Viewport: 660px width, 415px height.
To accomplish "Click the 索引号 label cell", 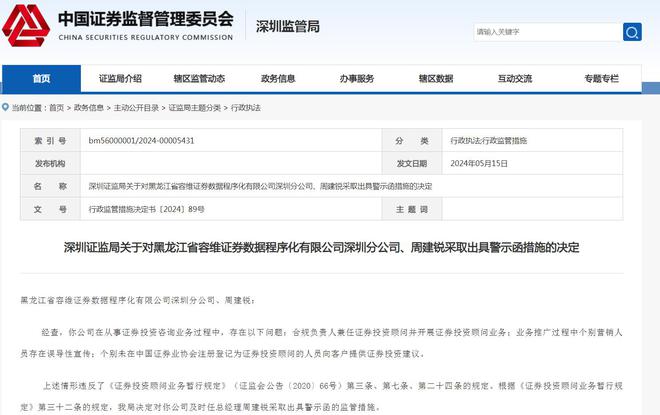I will [x=51, y=141].
